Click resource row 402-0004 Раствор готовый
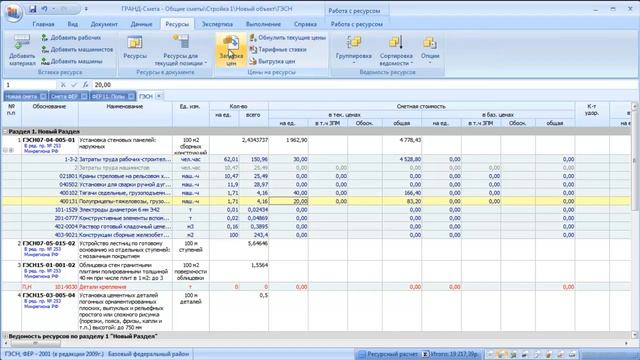Image resolution: width=640 pixels, height=360 pixels. coord(318,227)
